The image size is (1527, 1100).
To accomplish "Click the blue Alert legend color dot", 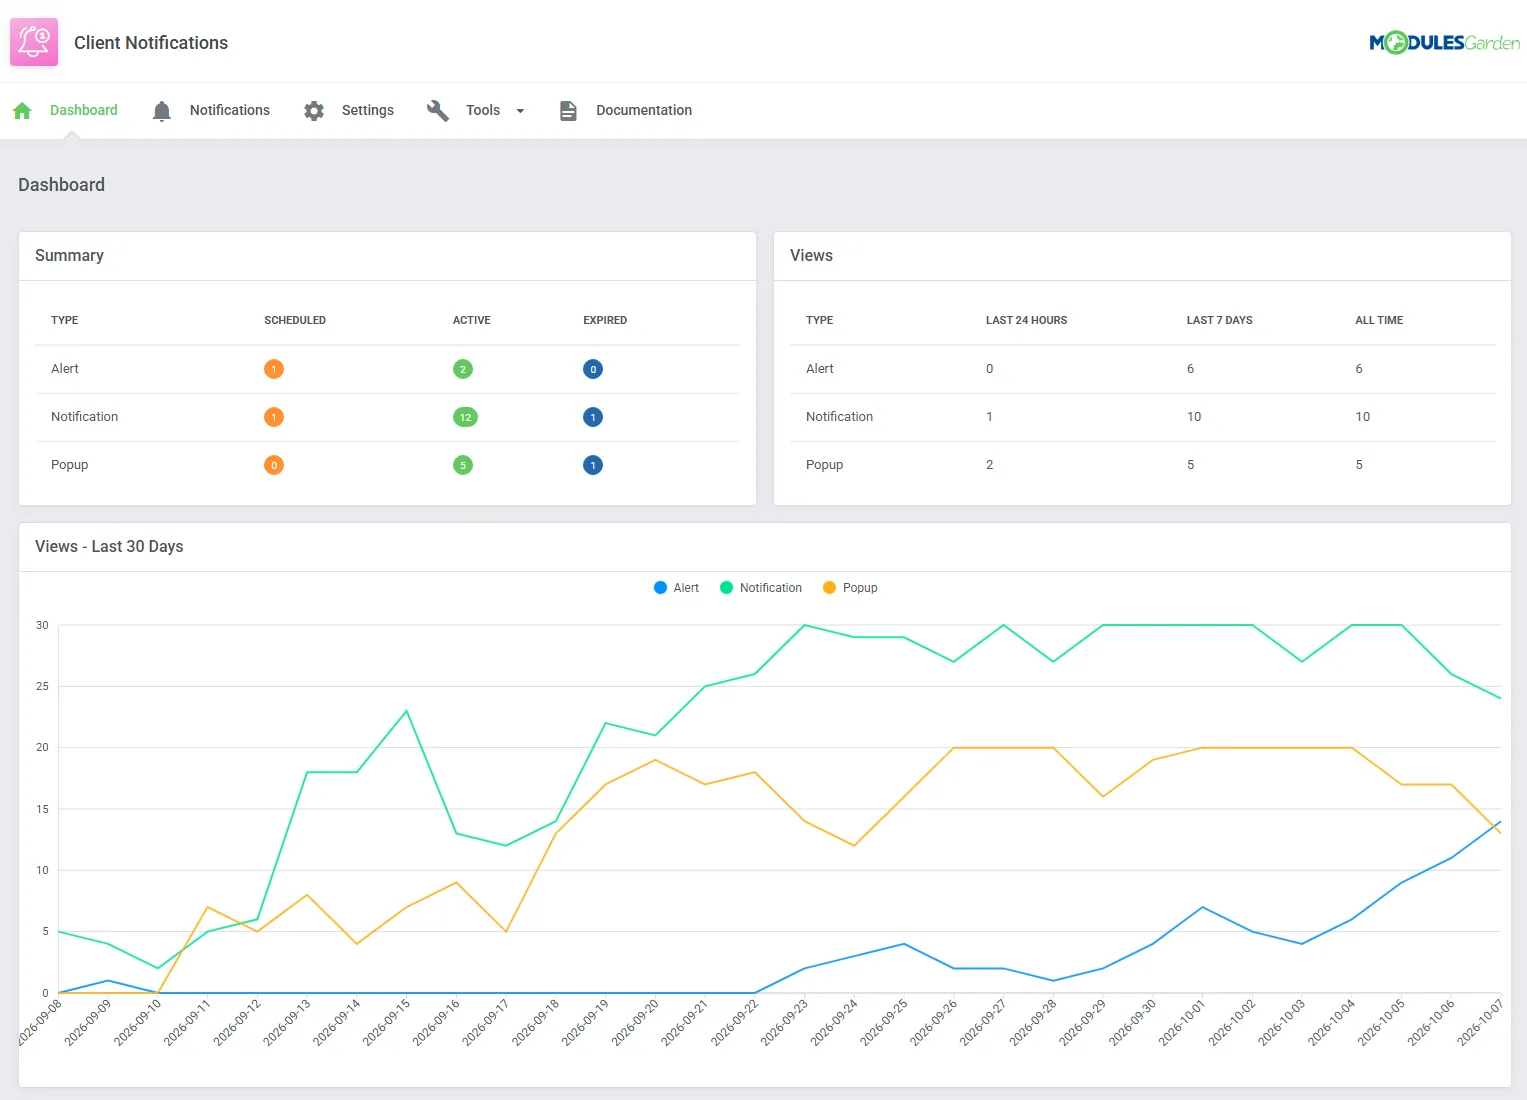I will click(x=660, y=588).
